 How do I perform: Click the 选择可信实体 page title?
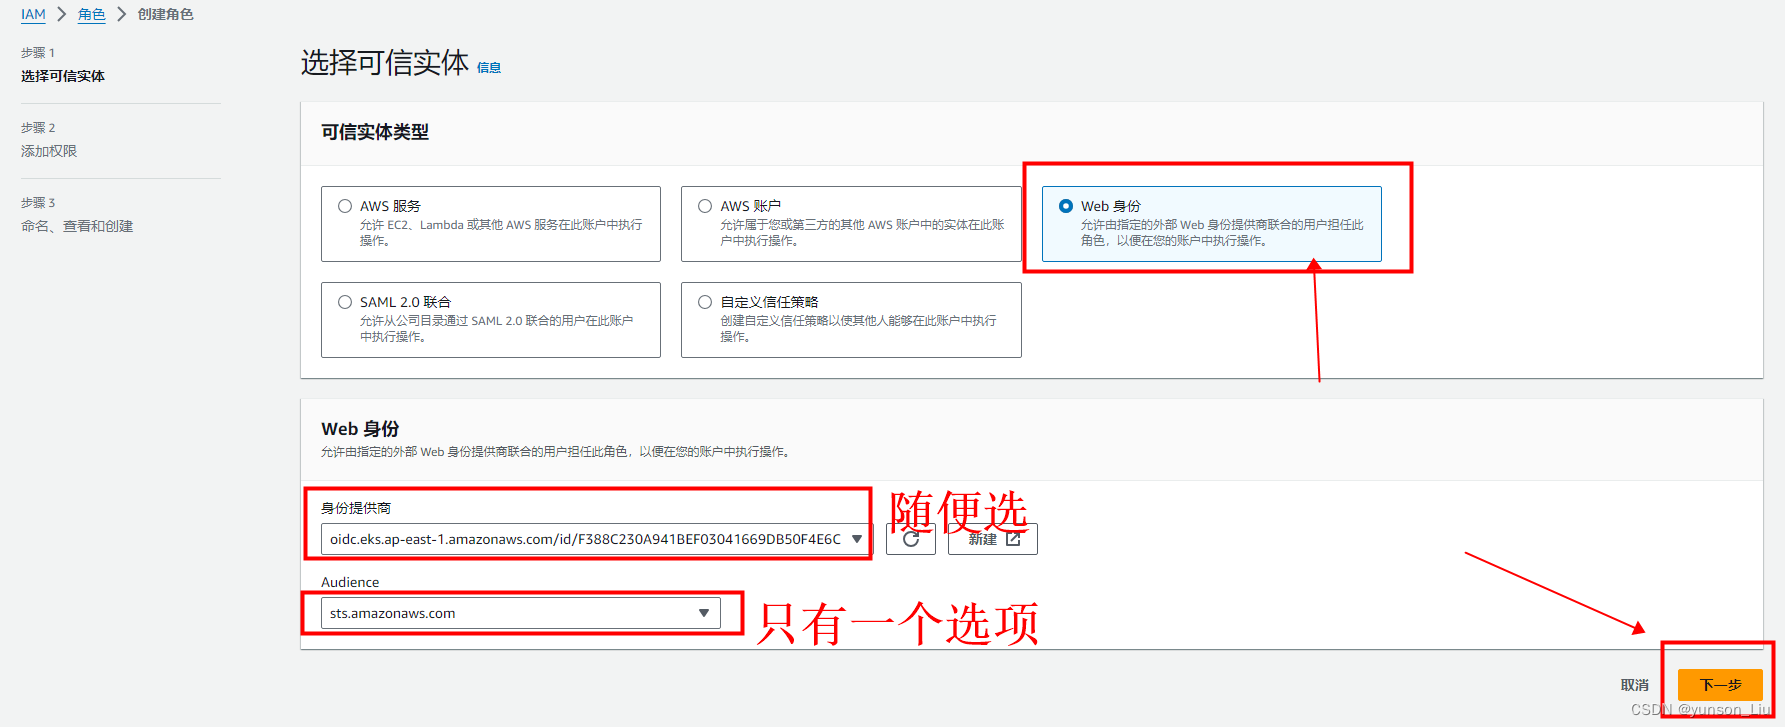385,63
